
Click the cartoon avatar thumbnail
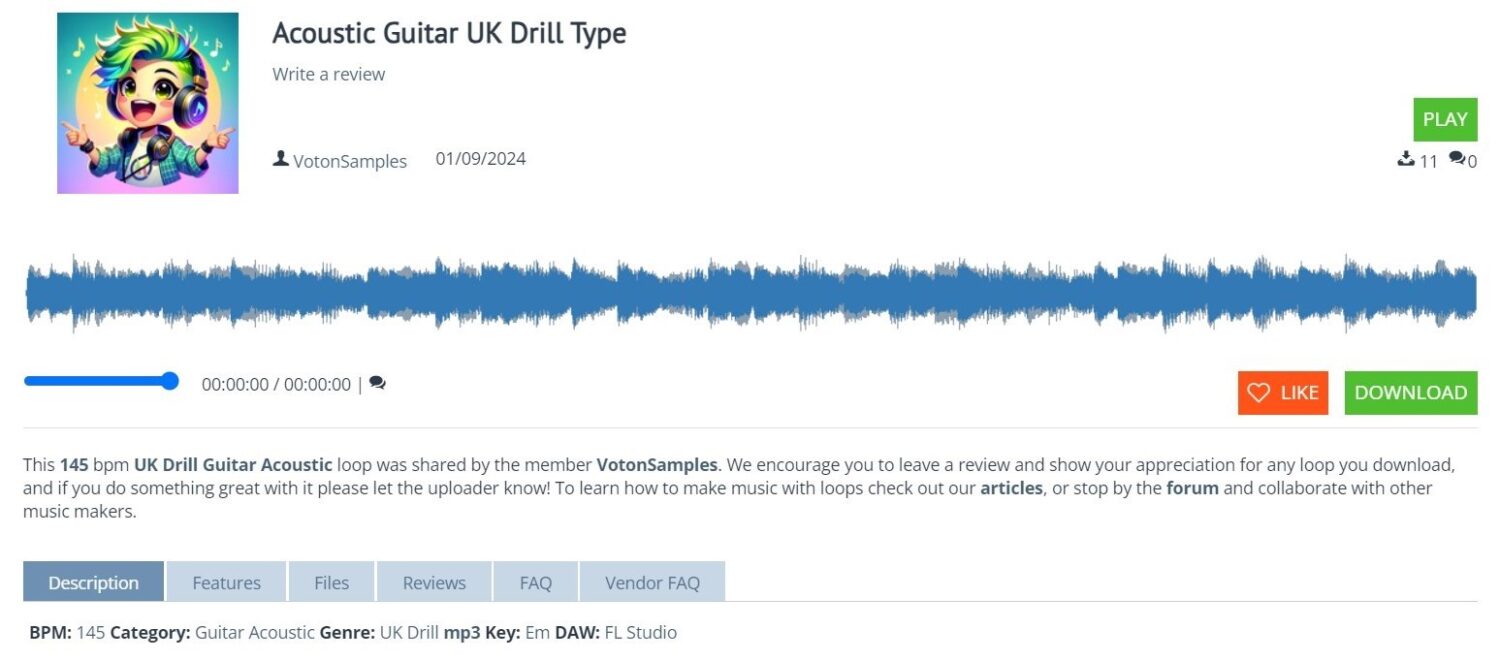tap(148, 103)
